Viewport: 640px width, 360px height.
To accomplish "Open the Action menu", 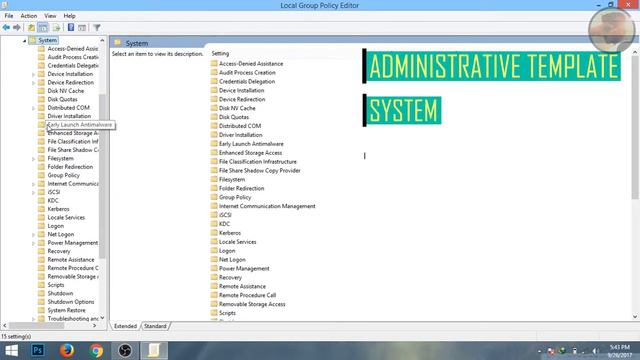I will [29, 16].
